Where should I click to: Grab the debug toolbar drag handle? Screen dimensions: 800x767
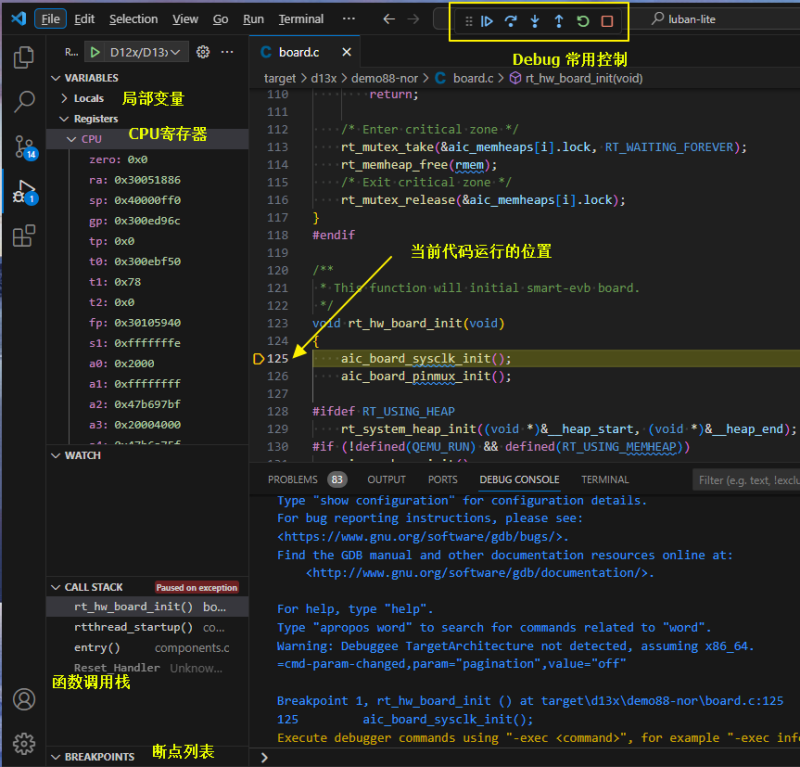[468, 21]
